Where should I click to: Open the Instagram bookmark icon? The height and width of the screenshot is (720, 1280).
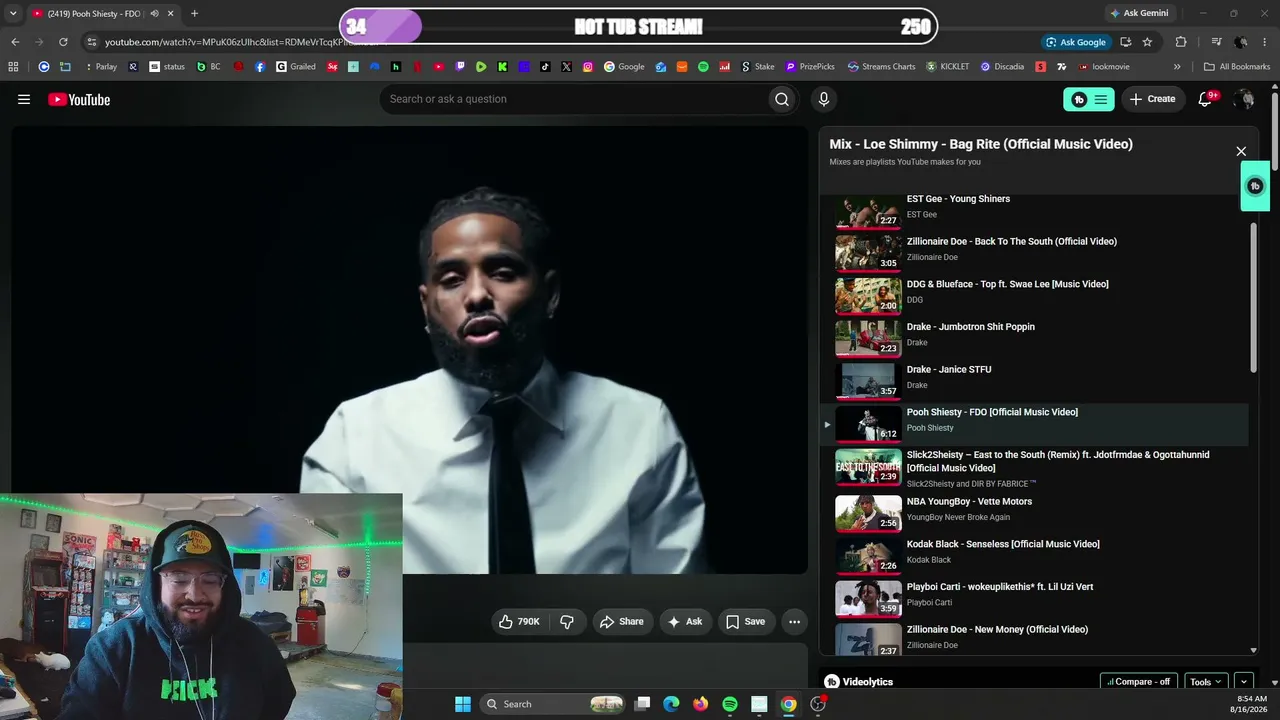pyautogui.click(x=588, y=67)
